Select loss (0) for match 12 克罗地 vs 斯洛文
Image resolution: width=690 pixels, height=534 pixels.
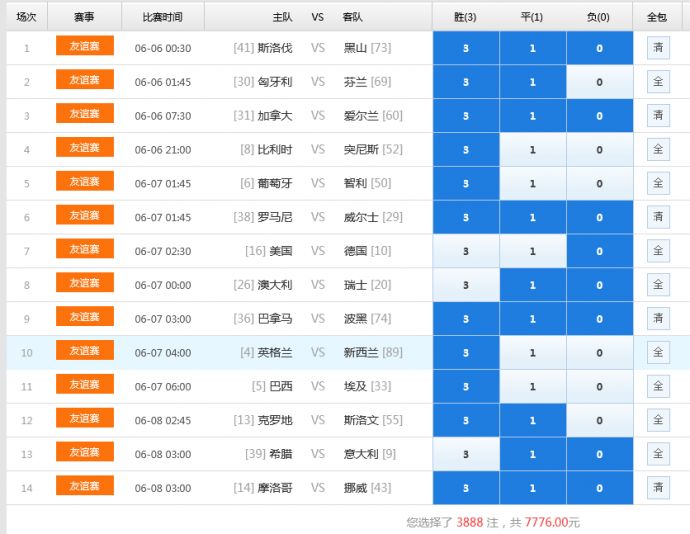coord(599,420)
